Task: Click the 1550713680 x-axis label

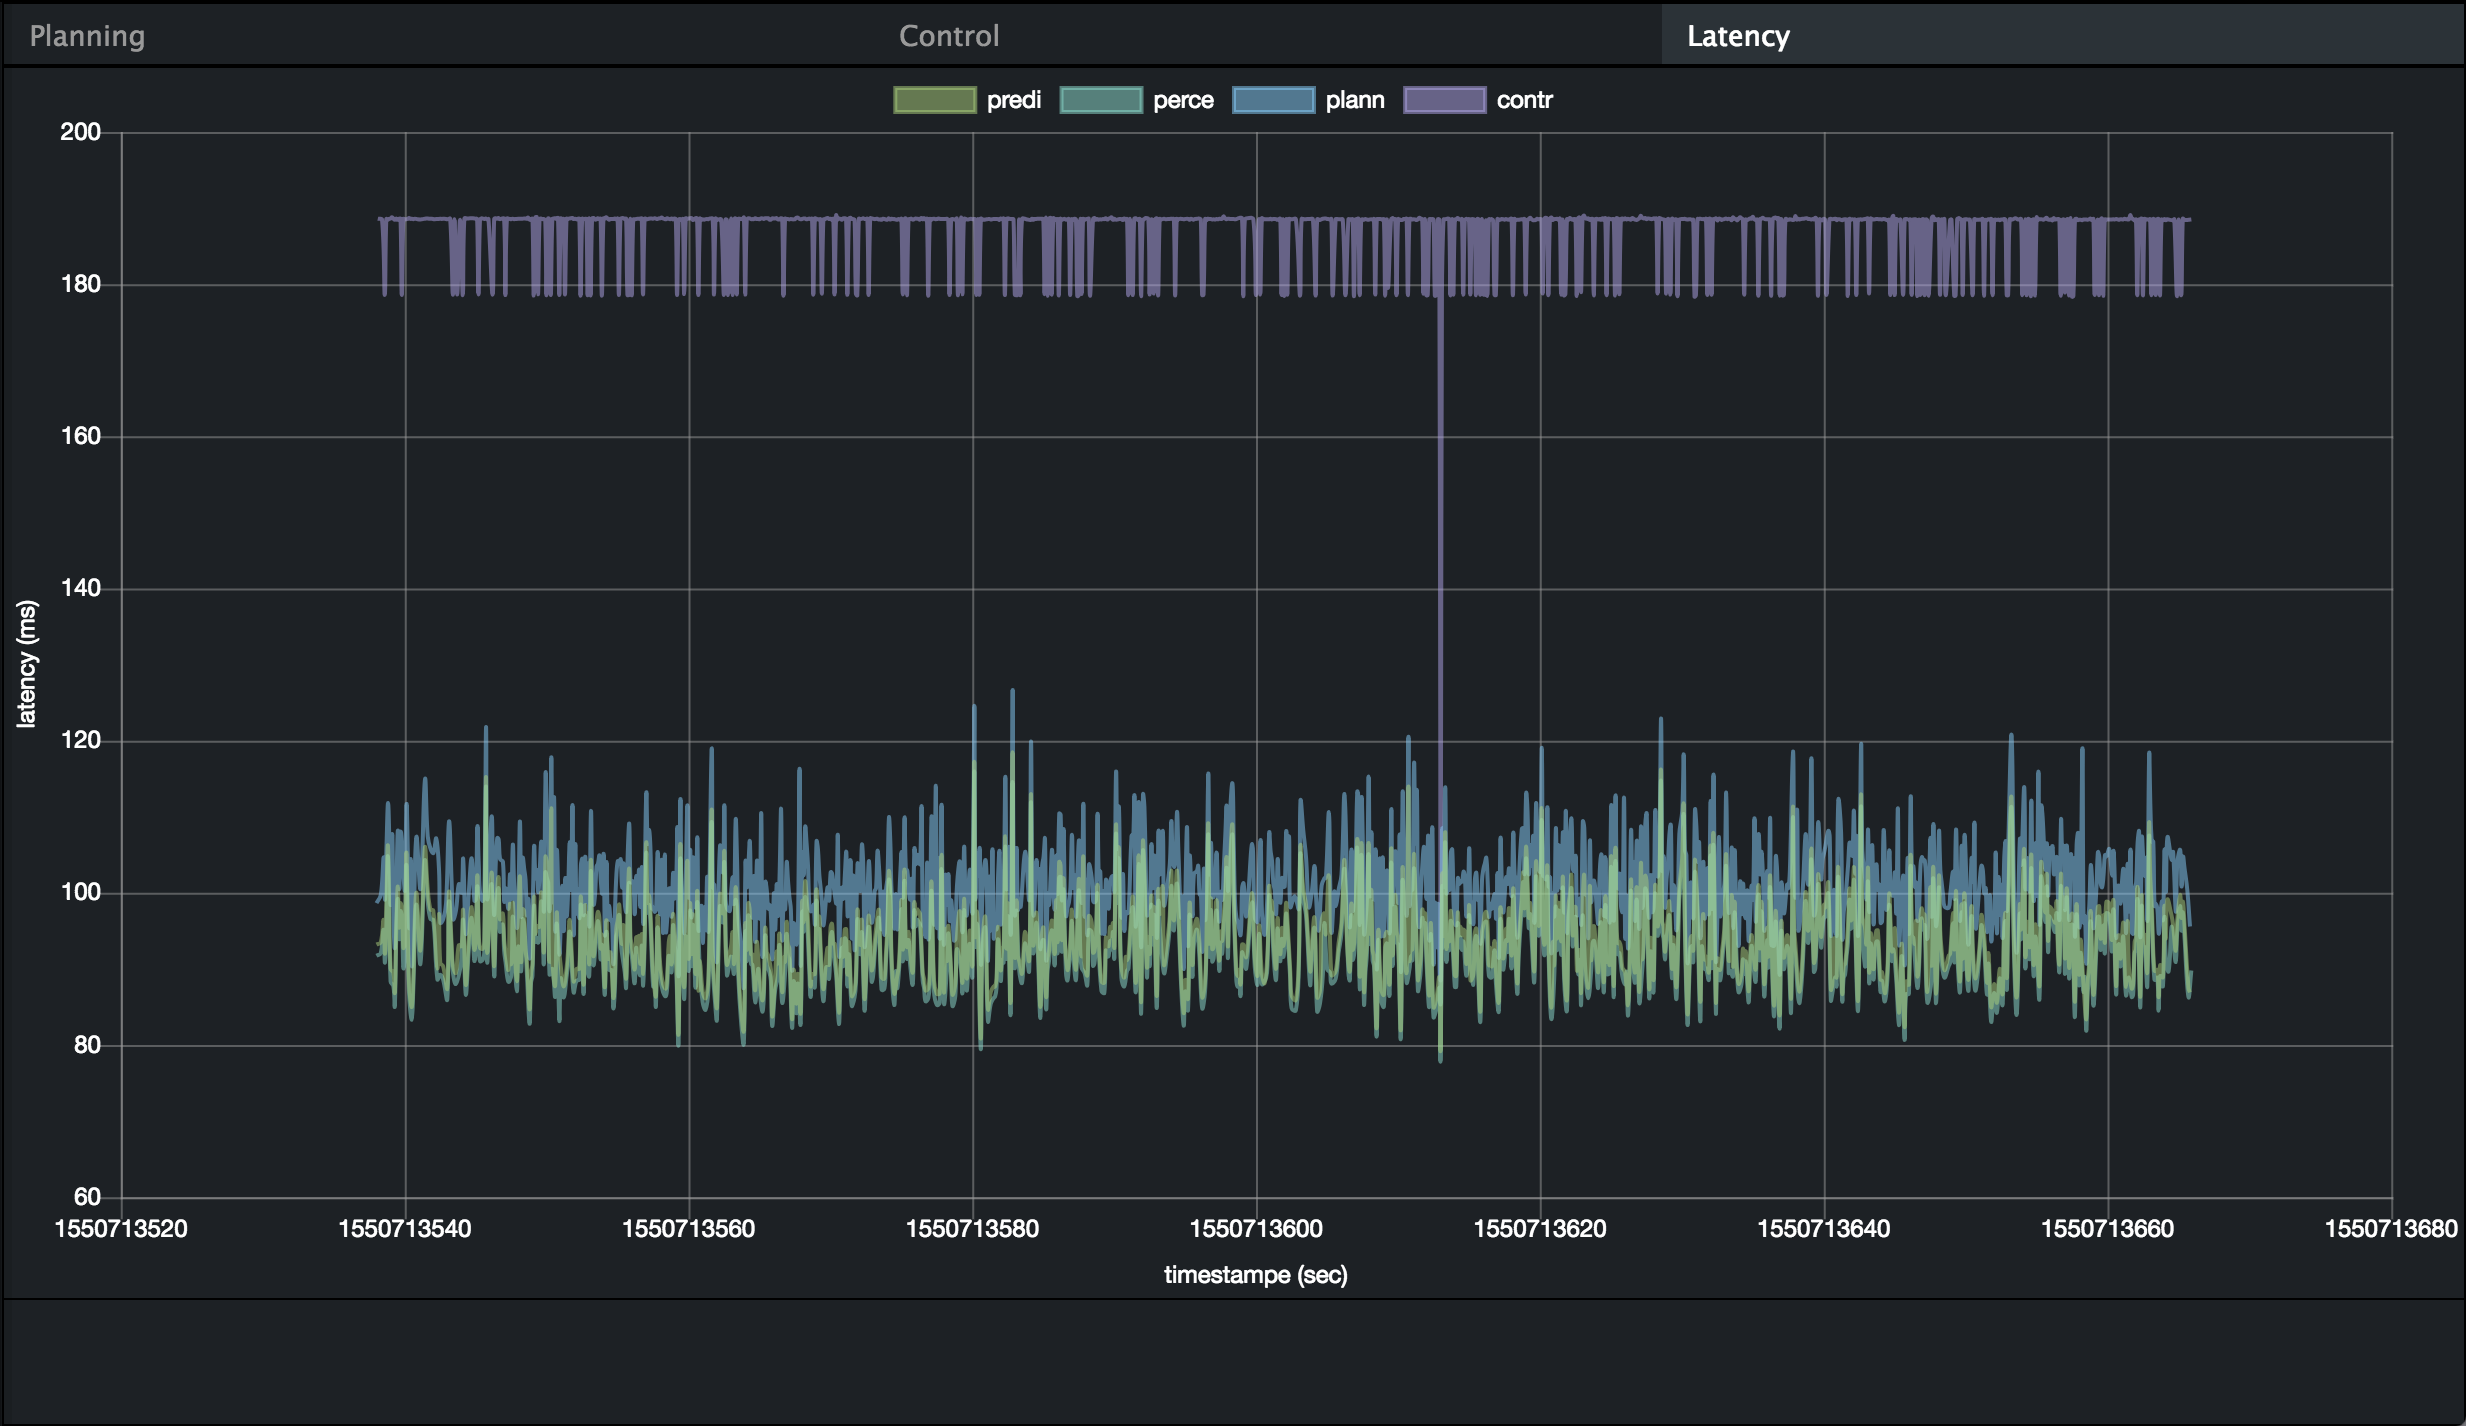Action: [x=2391, y=1229]
